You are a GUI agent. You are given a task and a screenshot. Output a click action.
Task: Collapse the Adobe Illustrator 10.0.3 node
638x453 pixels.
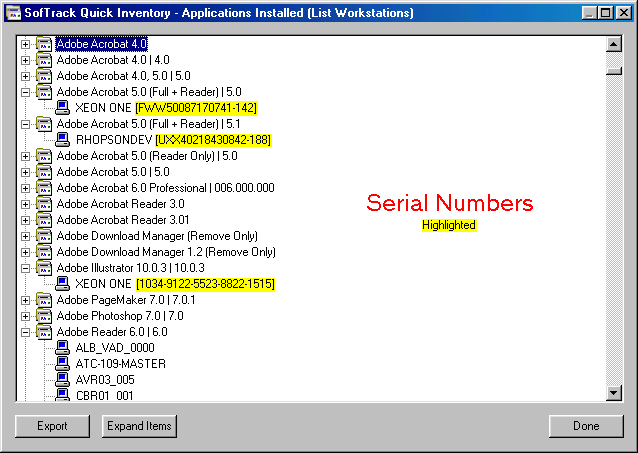[x=25, y=268]
